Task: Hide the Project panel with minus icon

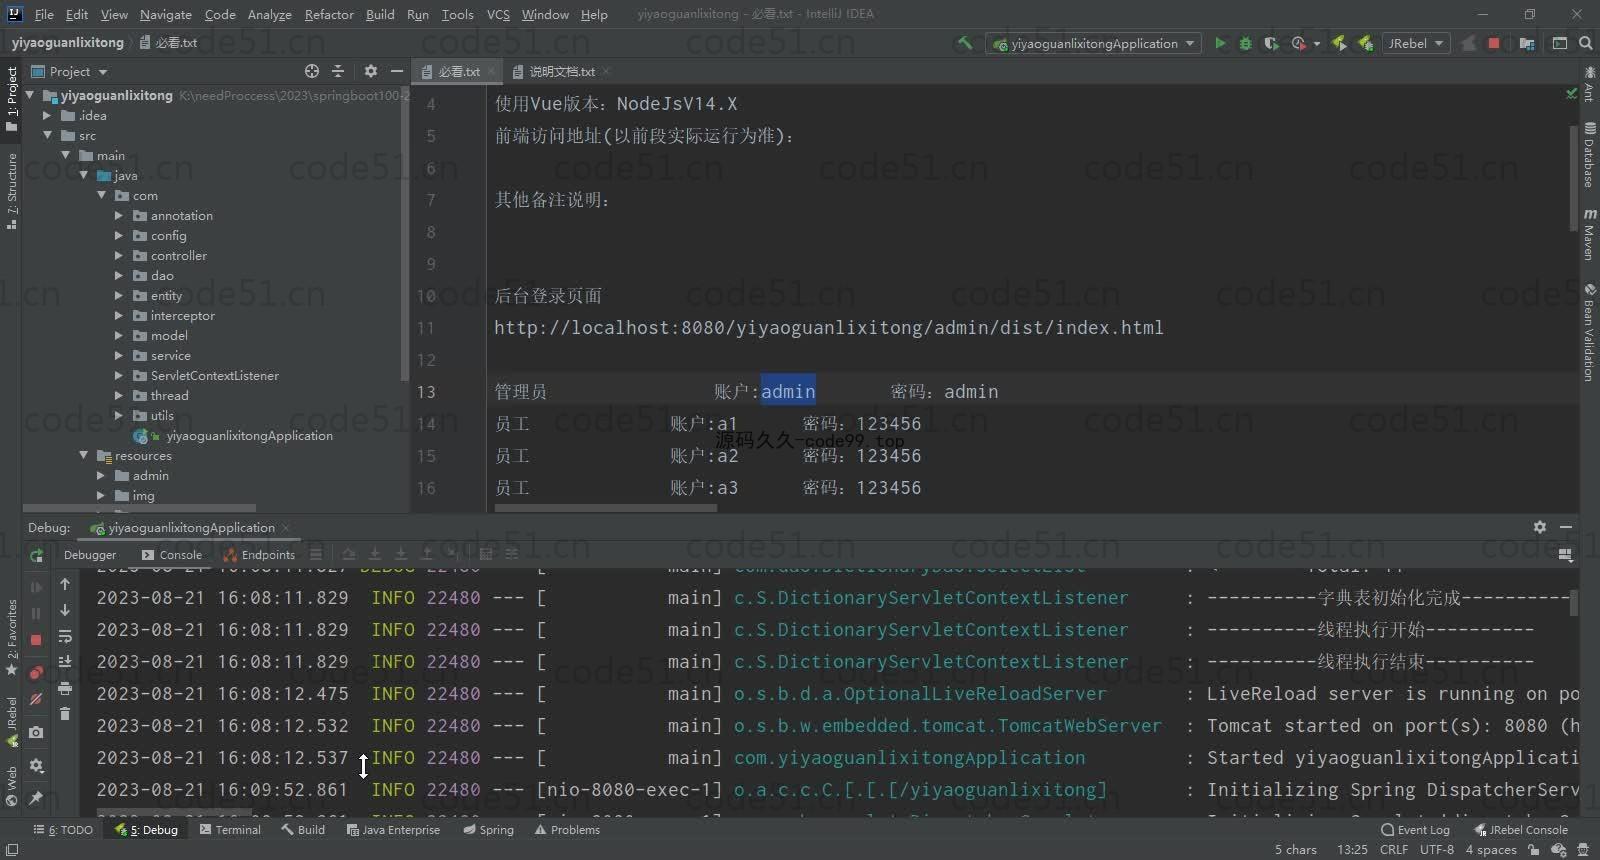Action: [397, 71]
